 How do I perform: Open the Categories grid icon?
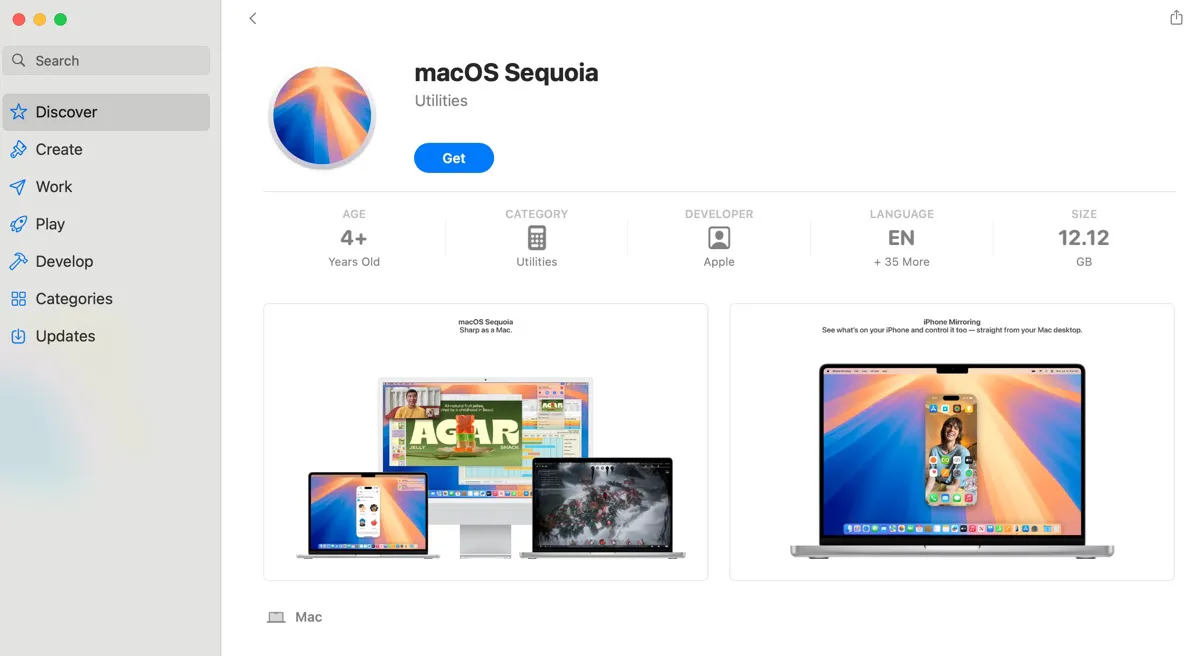pos(18,299)
